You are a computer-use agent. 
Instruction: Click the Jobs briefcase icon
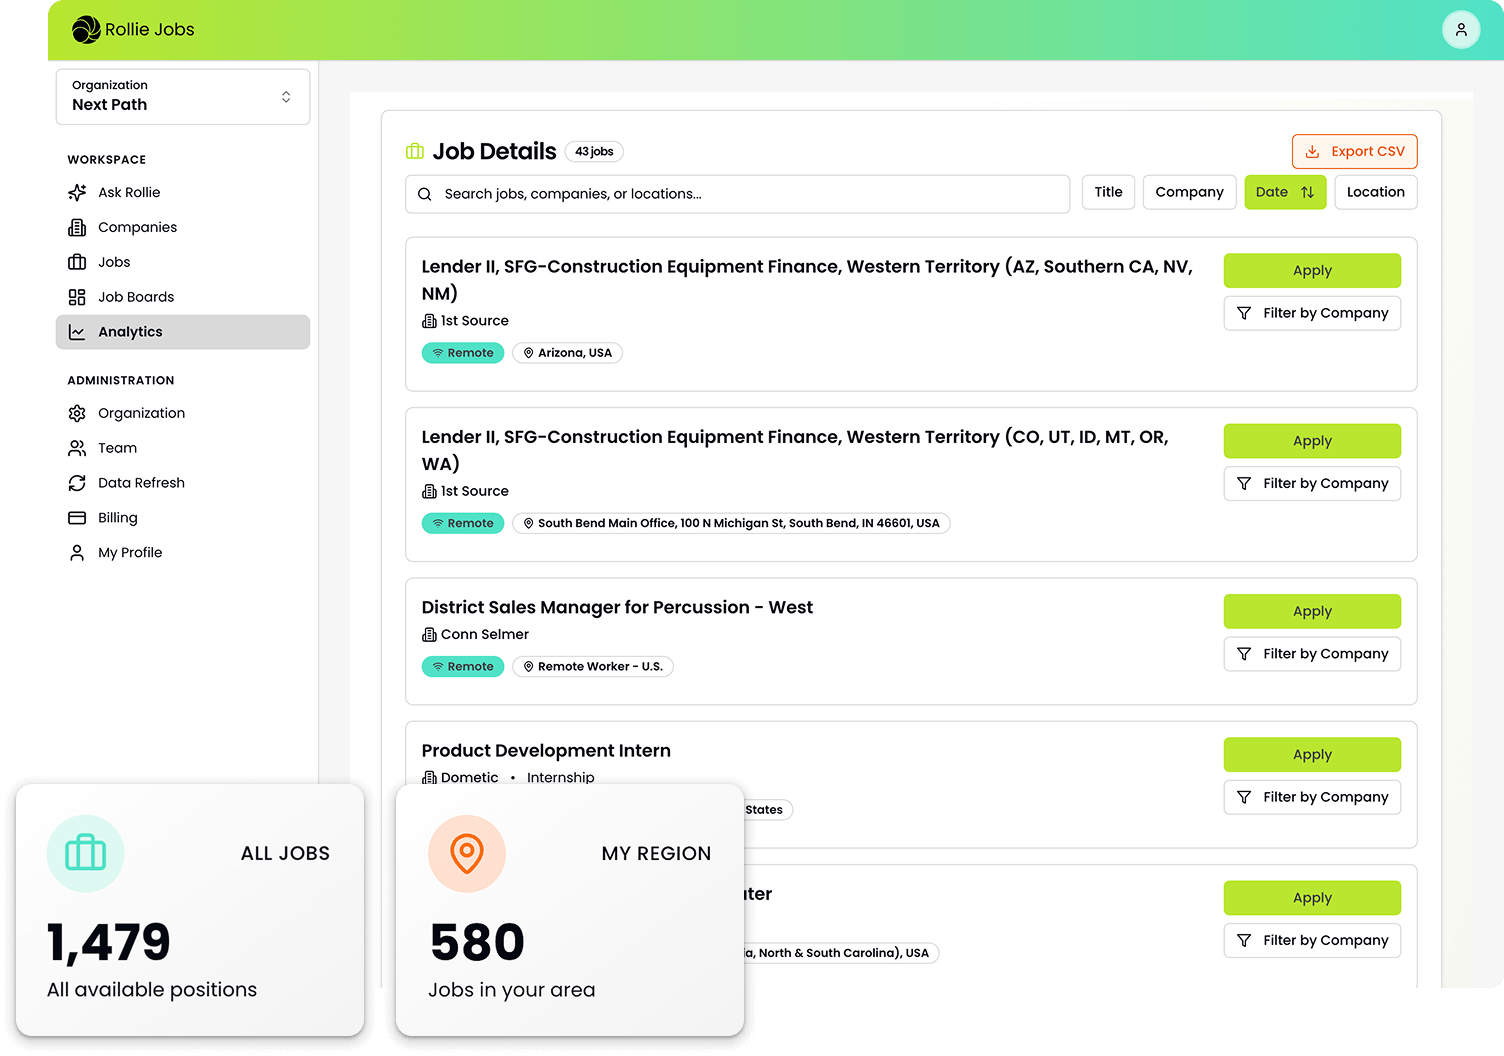[x=77, y=261]
